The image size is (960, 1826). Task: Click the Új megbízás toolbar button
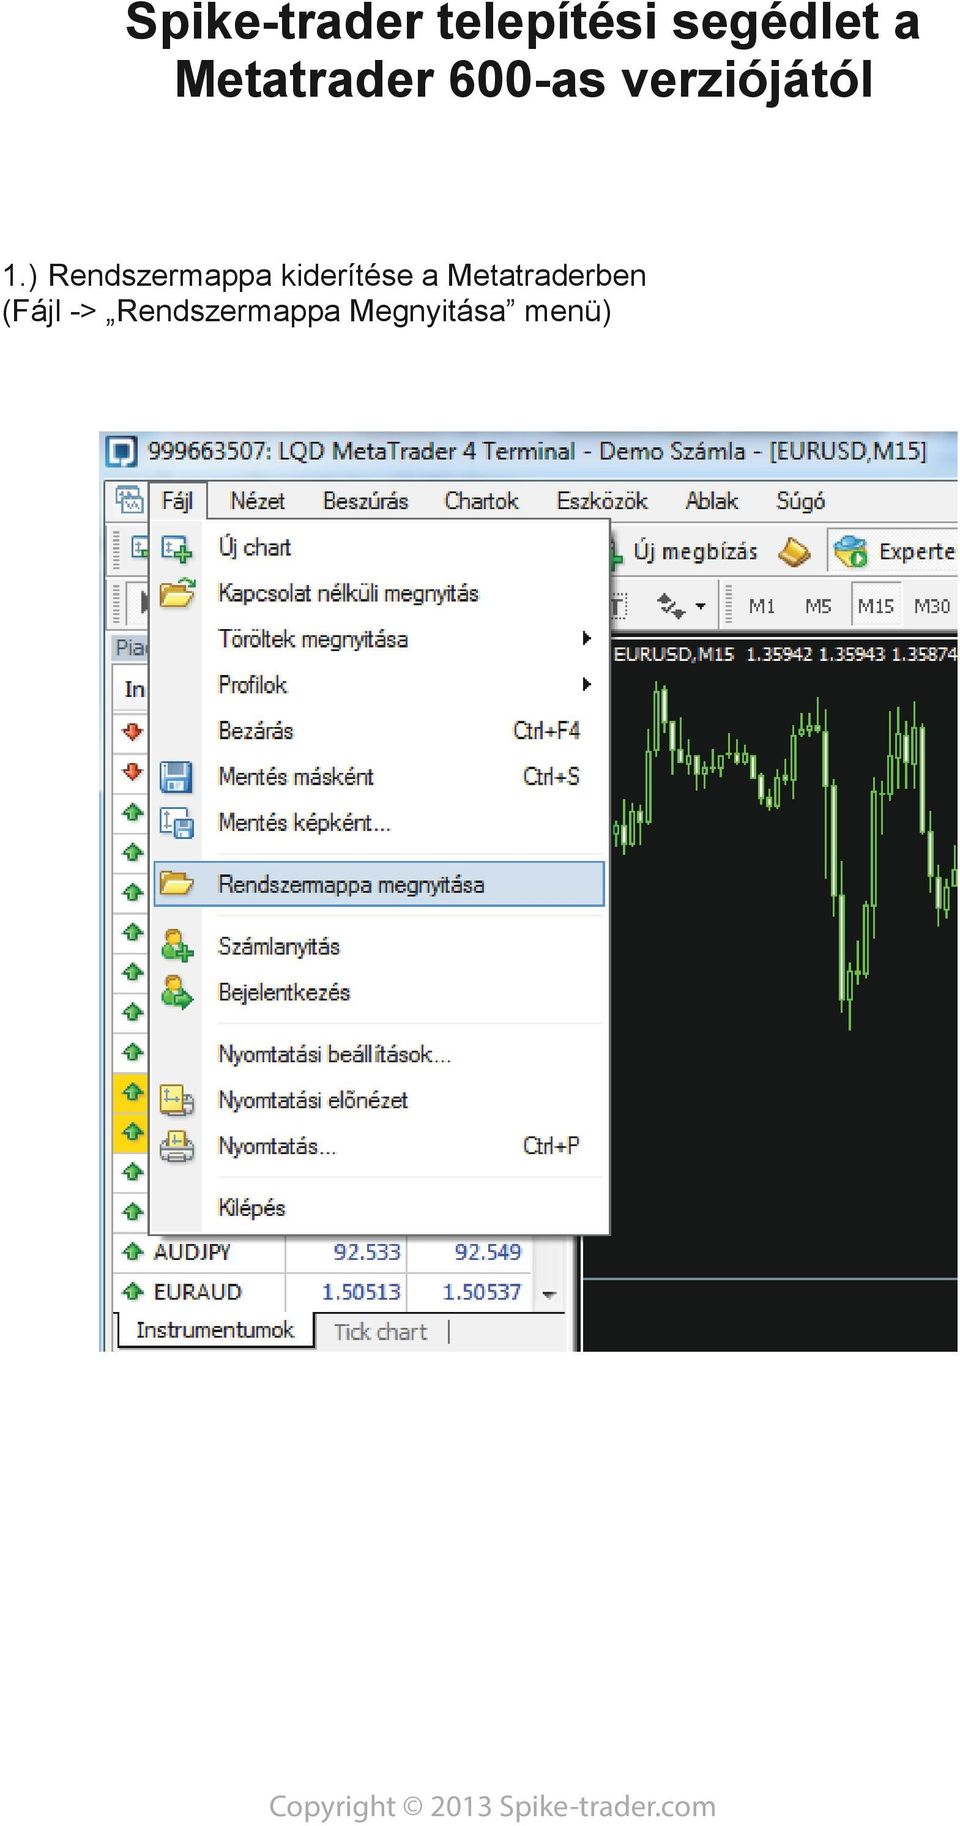coord(684,552)
